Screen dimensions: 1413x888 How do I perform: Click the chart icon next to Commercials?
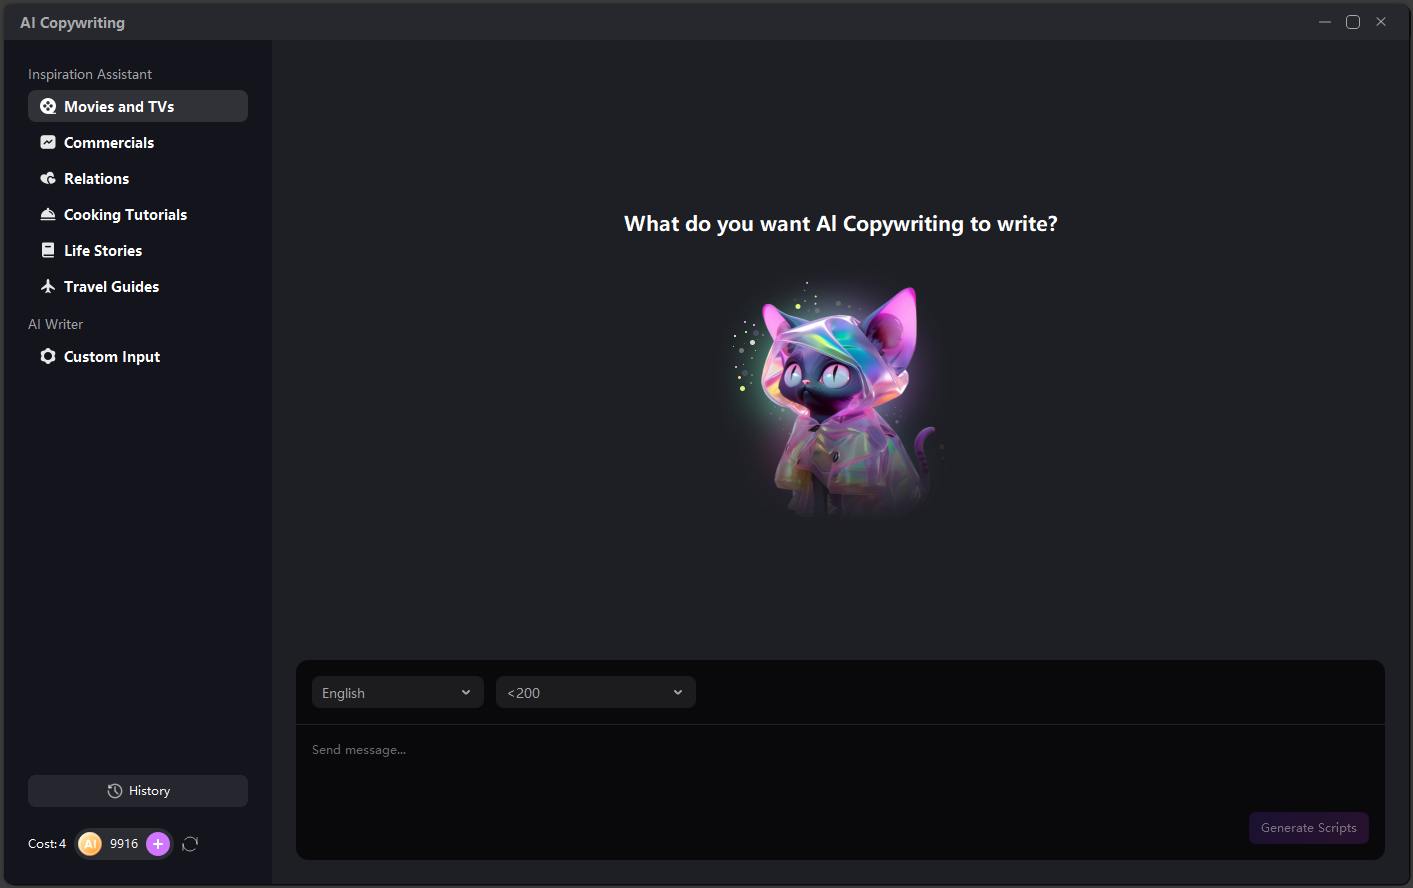pos(48,142)
